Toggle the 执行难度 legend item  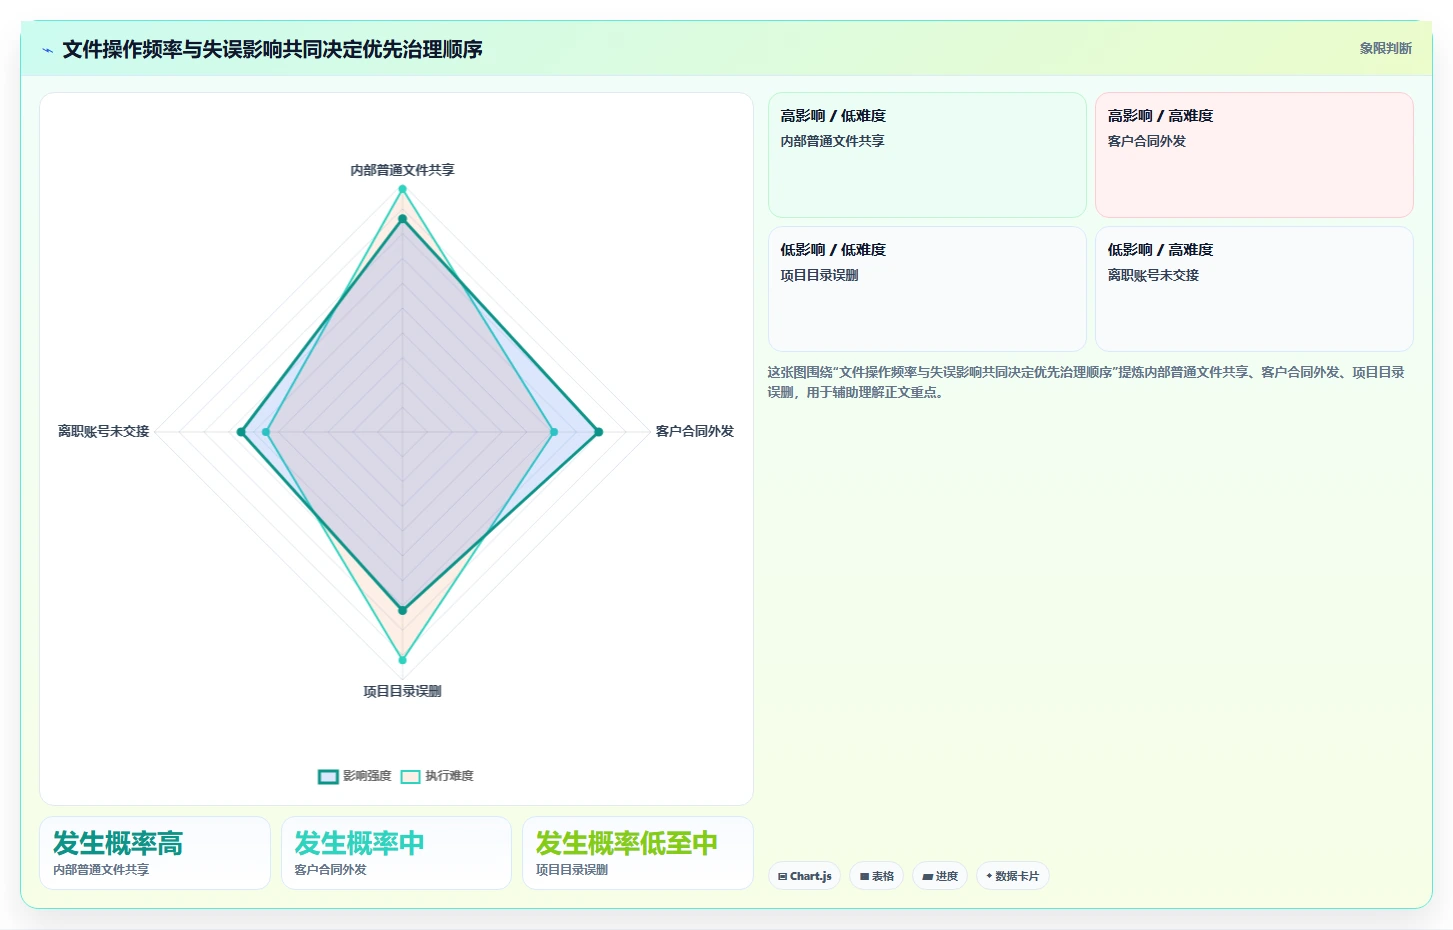[x=437, y=776]
